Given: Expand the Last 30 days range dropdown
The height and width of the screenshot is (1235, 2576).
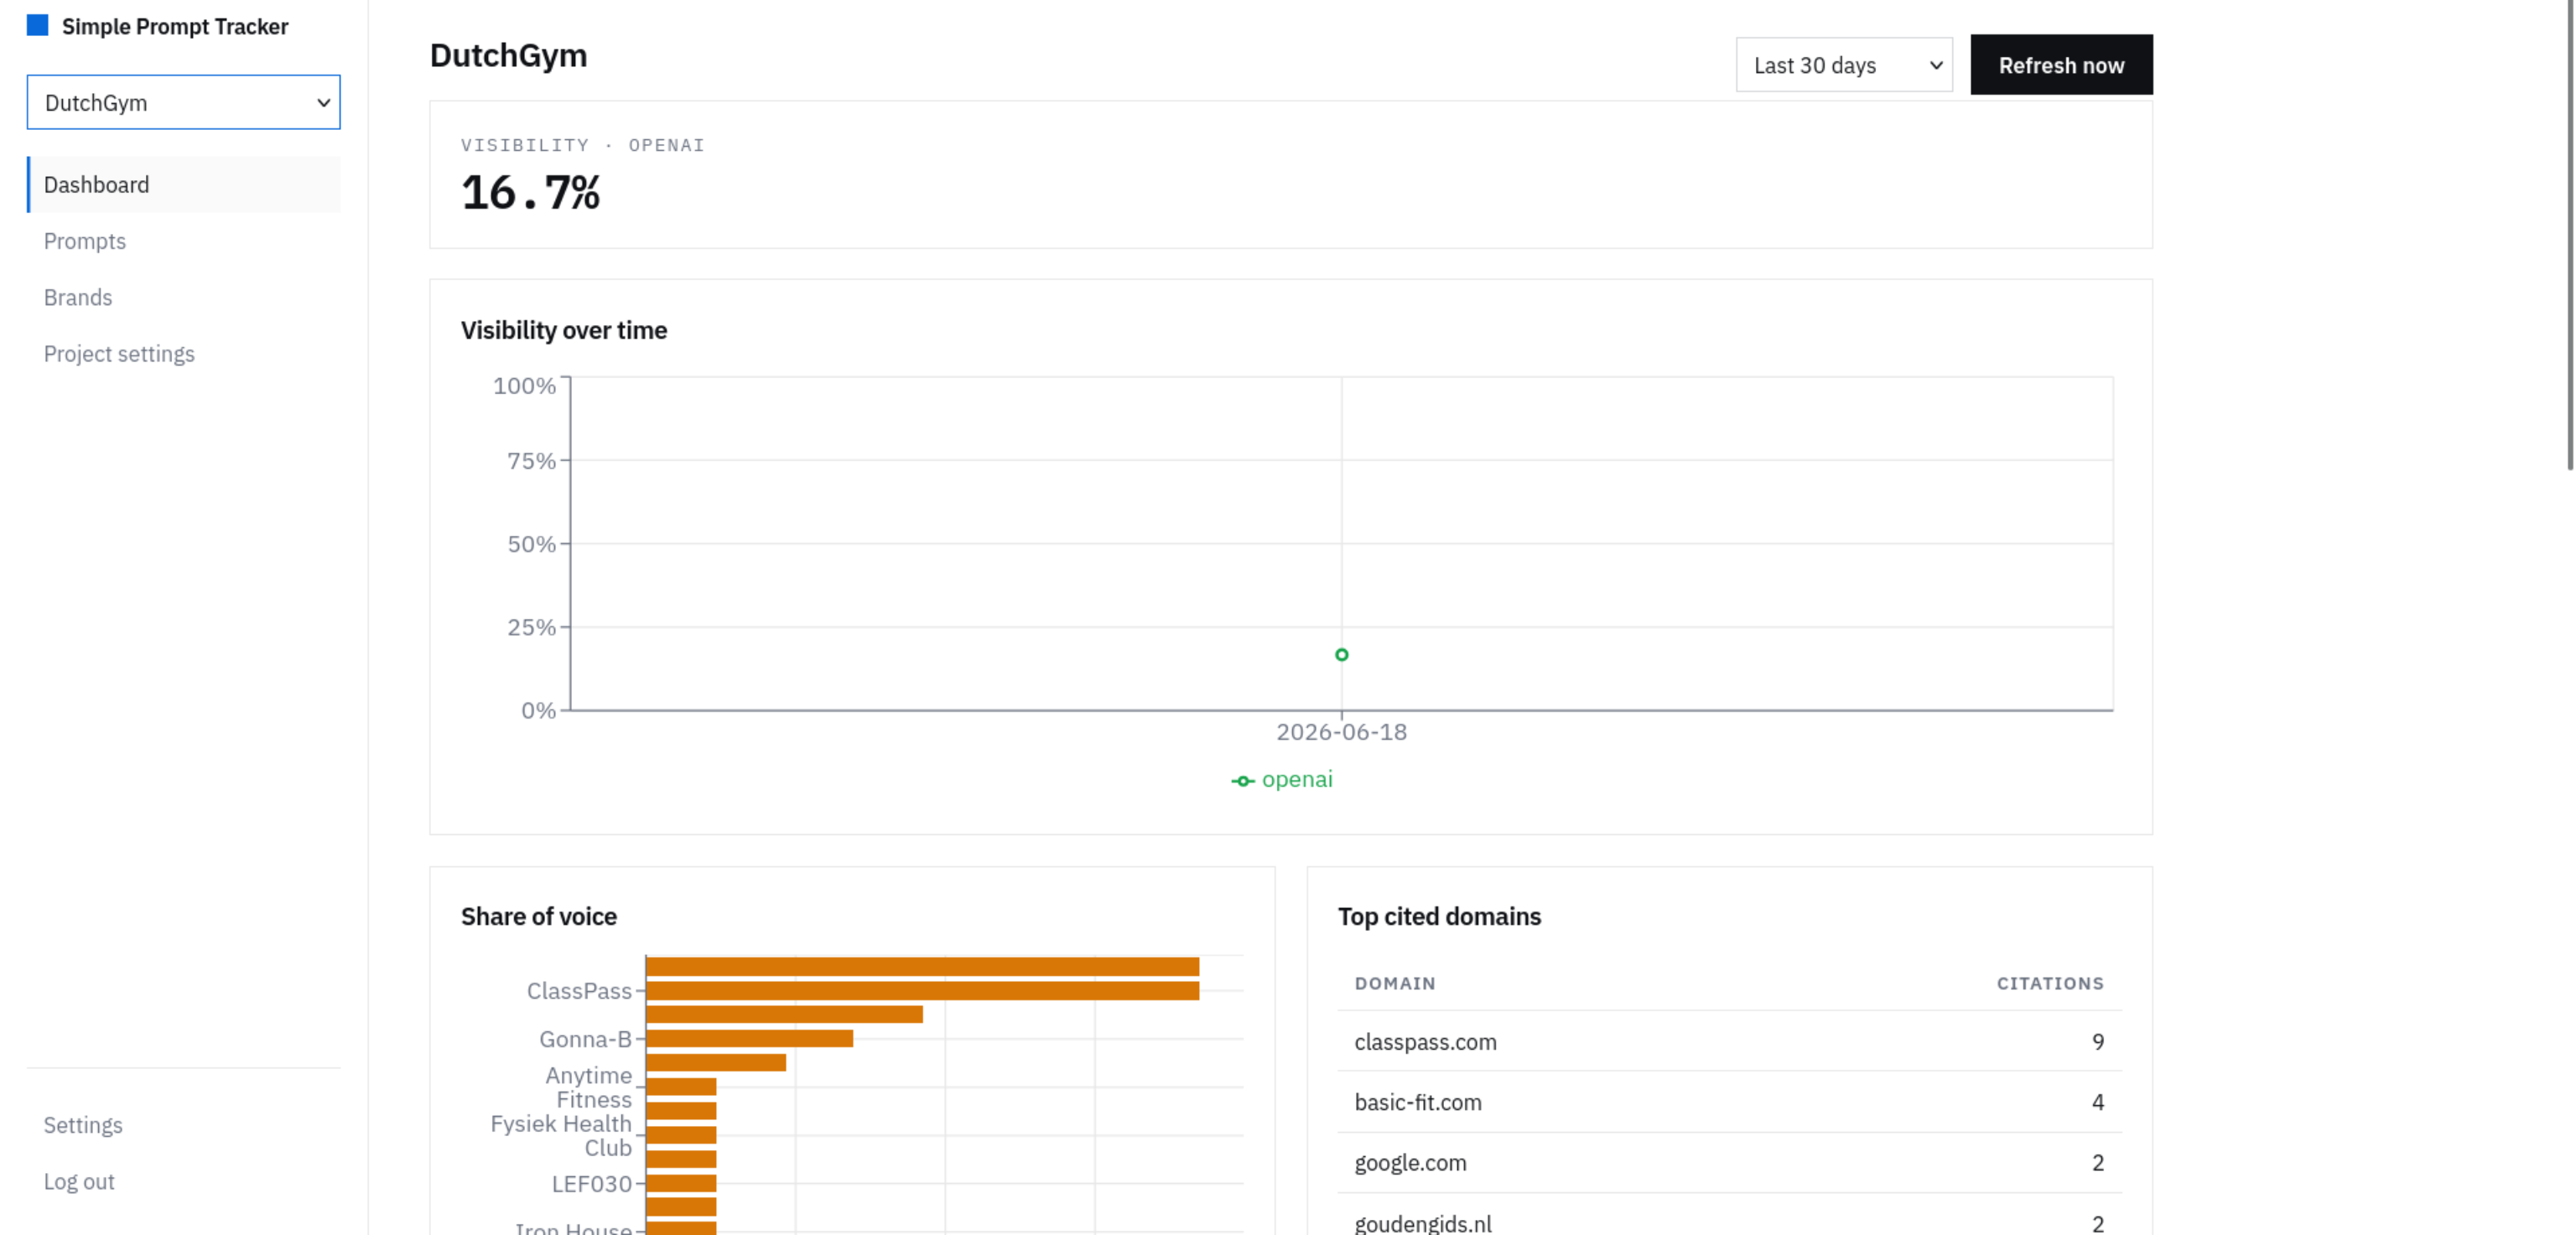Looking at the screenshot, I should point(1843,65).
